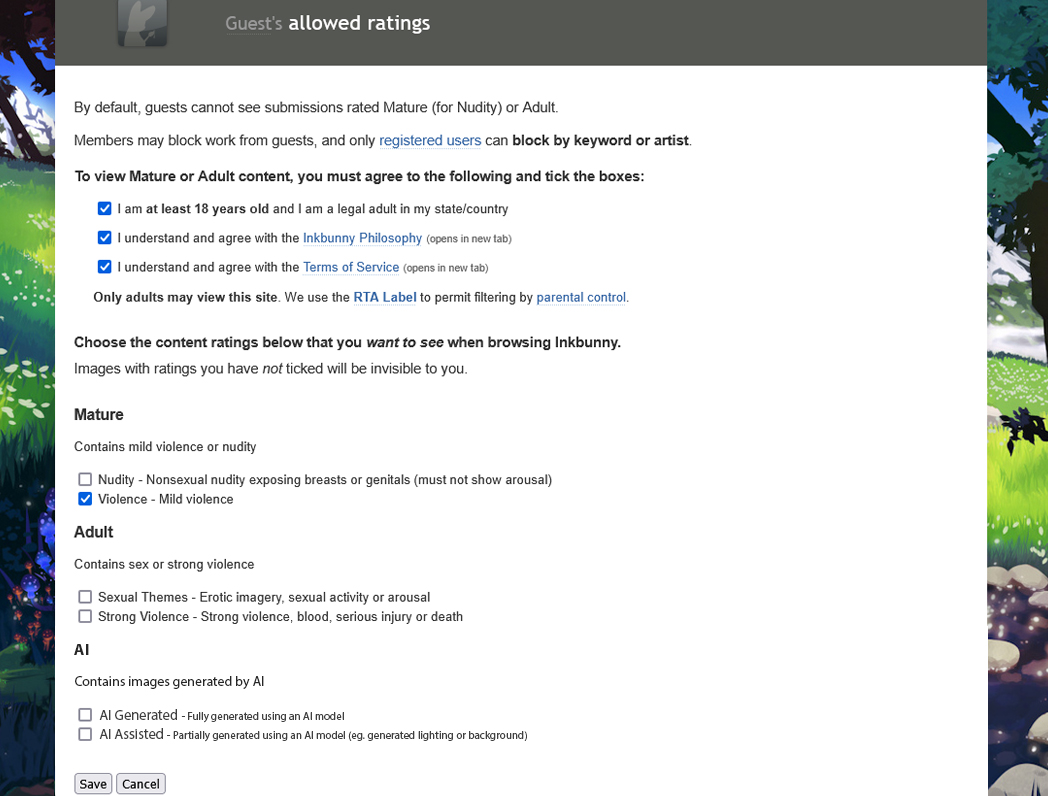This screenshot has height=796, width=1048.
Task: Click the Nudity option label text
Action: pyautogui.click(x=324, y=480)
